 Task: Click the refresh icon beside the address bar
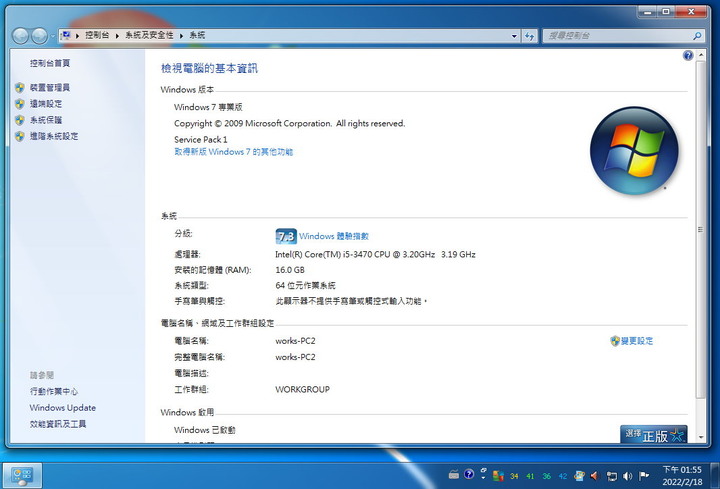[x=529, y=36]
